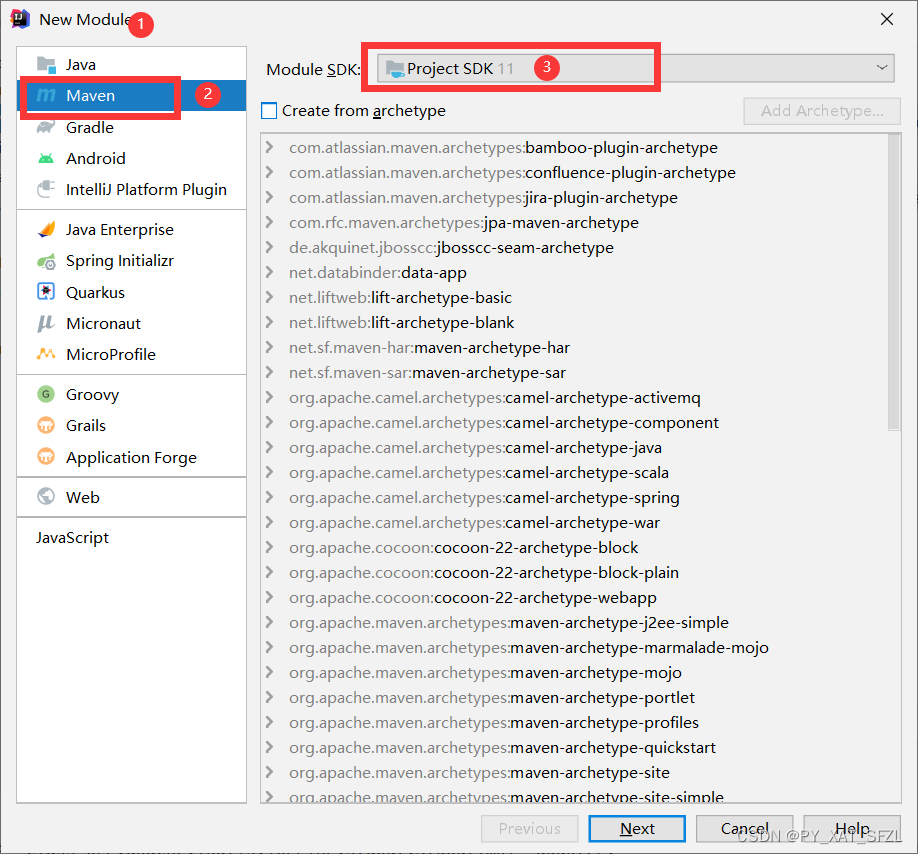Select Java module type
Viewport: 918px width, 854px height.
132,64
